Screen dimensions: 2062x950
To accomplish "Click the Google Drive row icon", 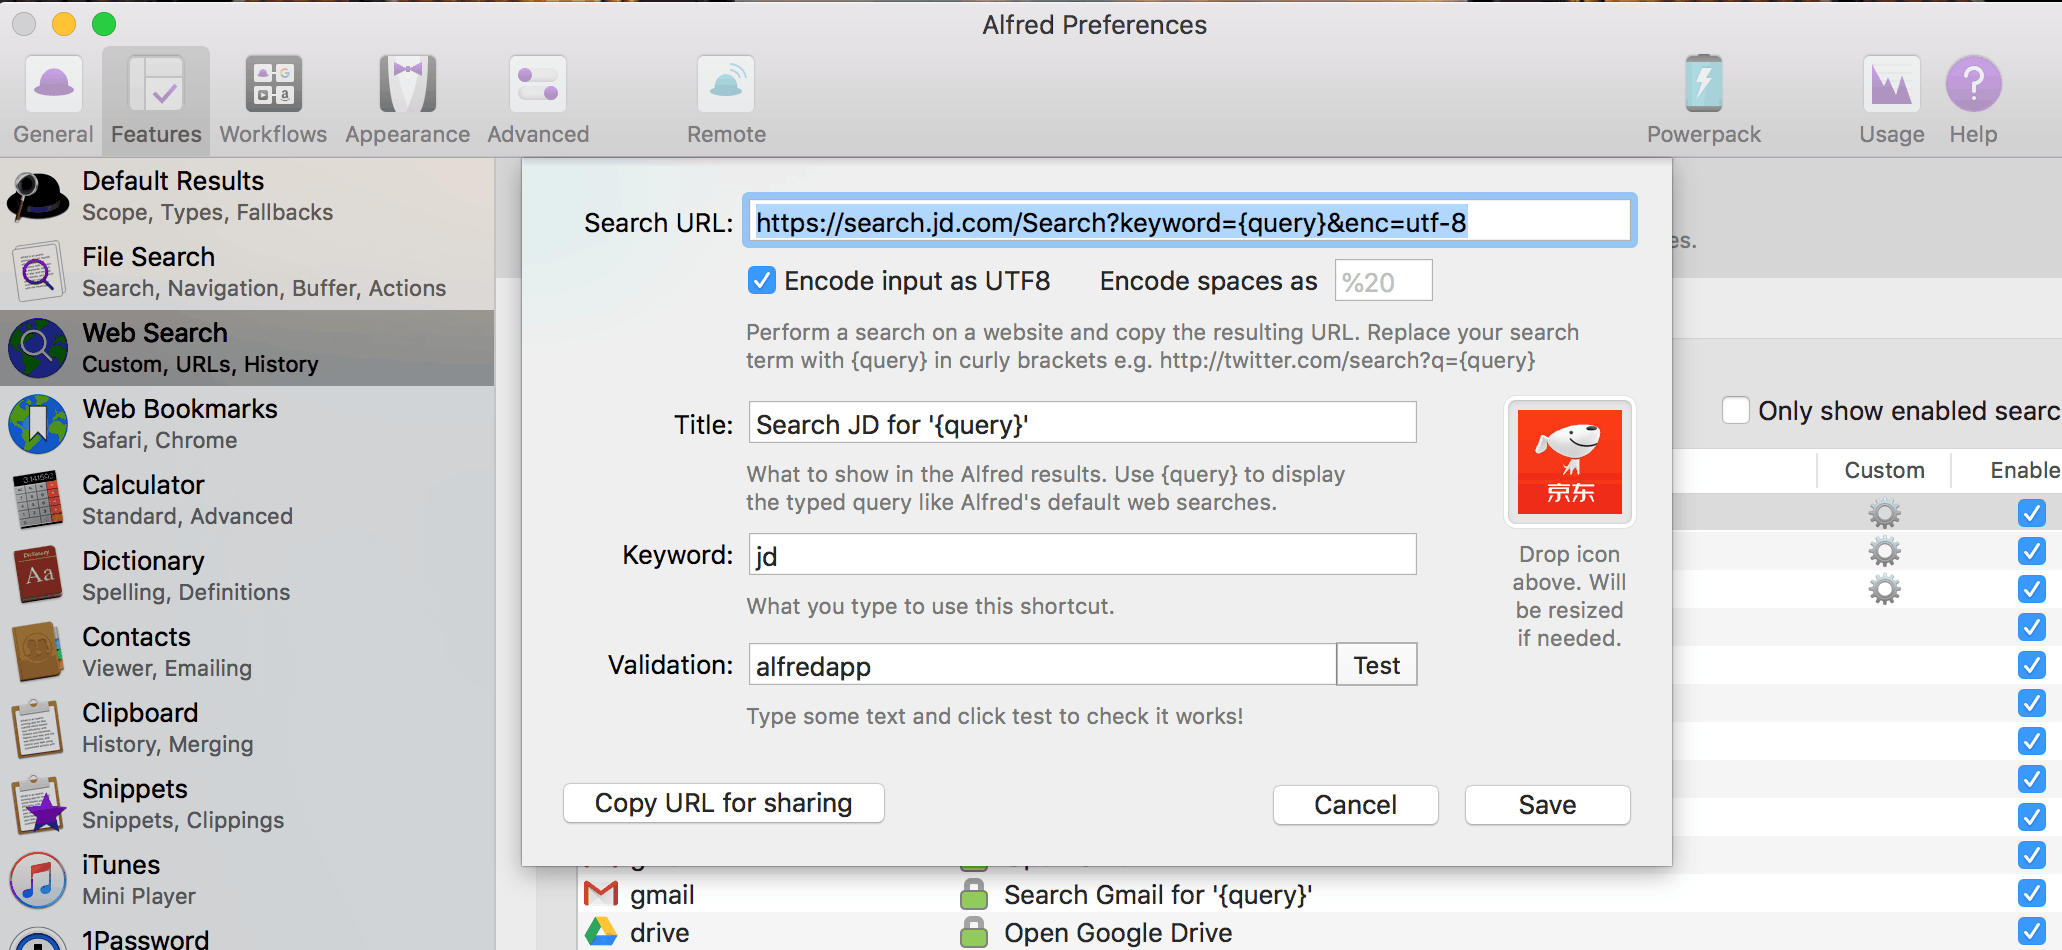I will point(601,932).
